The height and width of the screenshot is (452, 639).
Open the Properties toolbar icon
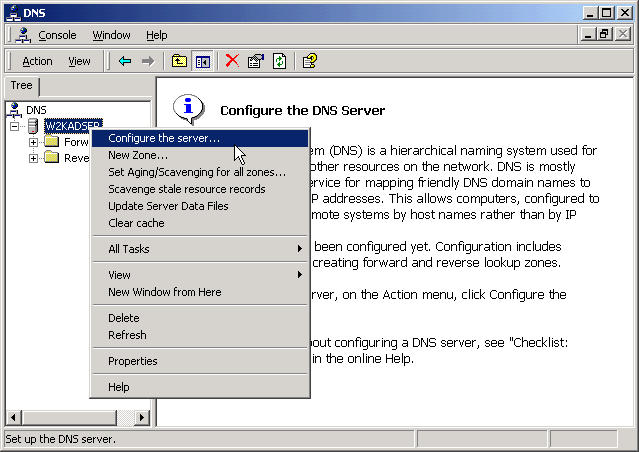(x=256, y=61)
